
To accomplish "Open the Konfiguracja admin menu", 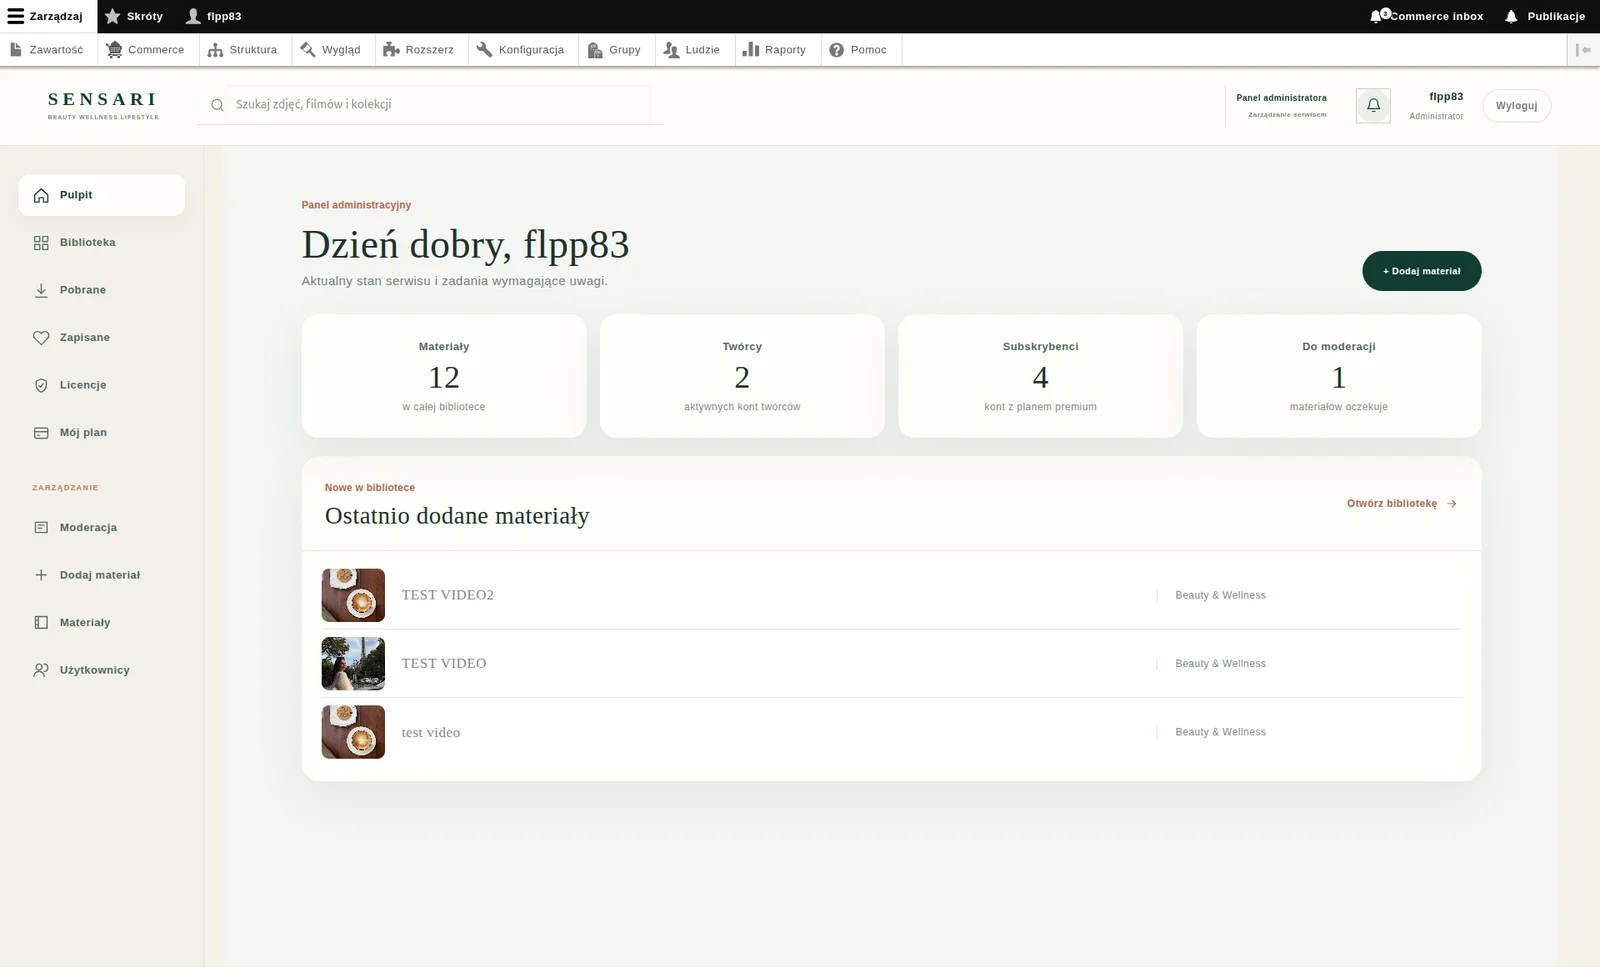I will [x=520, y=50].
